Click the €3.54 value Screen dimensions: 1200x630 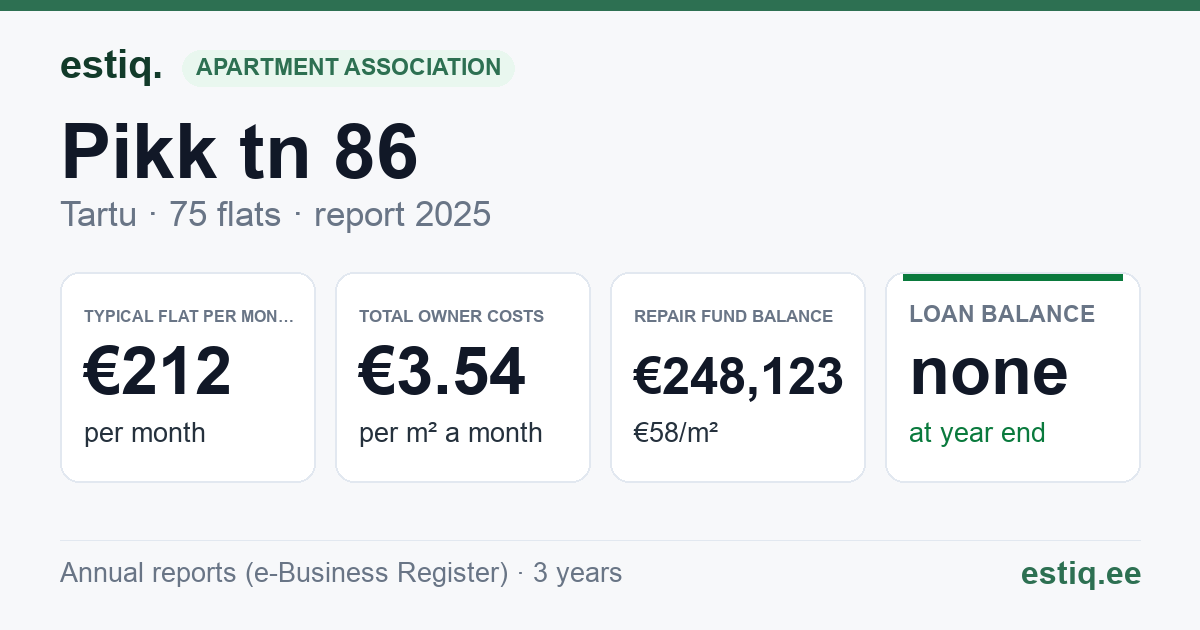pyautogui.click(x=442, y=371)
